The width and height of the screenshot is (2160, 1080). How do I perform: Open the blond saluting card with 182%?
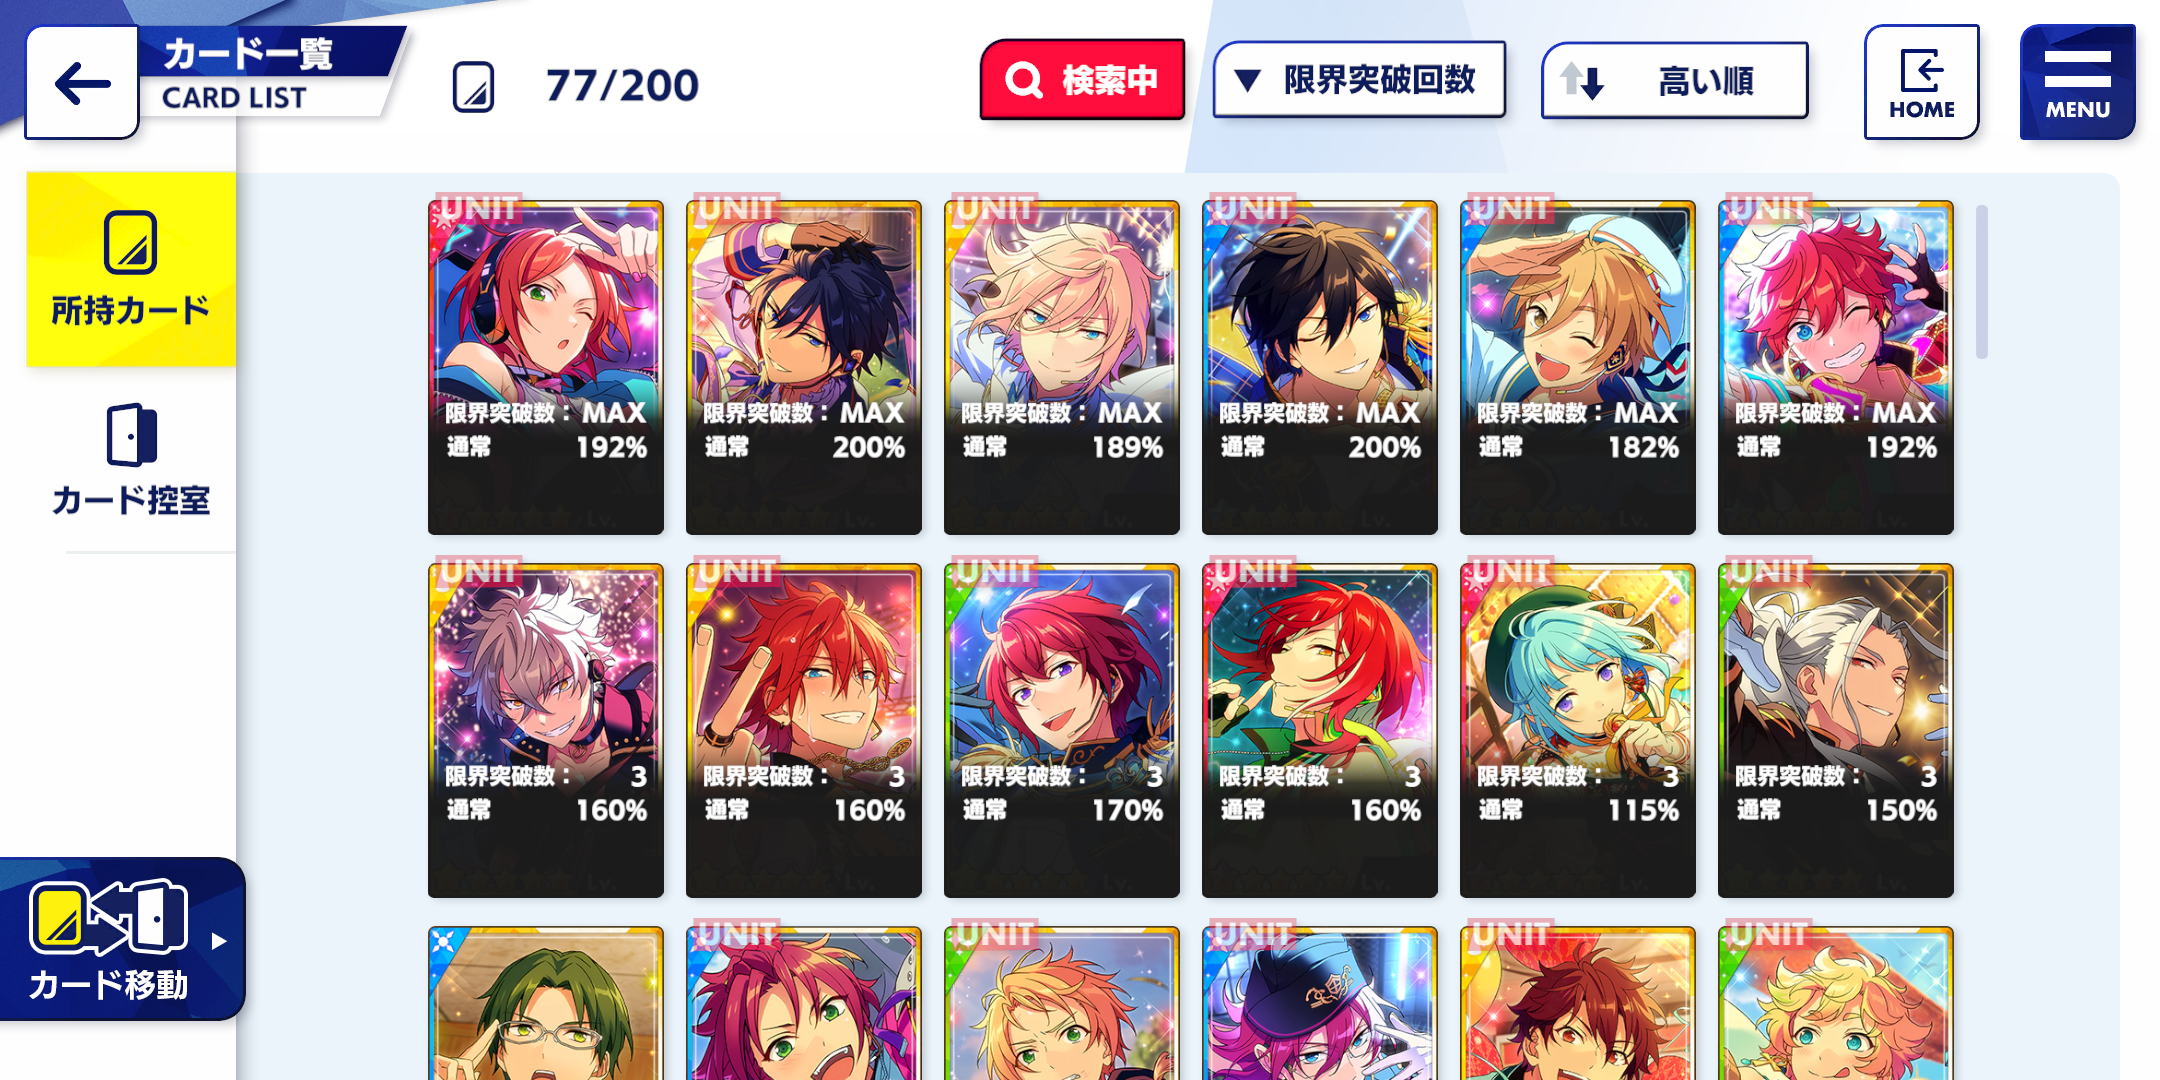[1578, 368]
